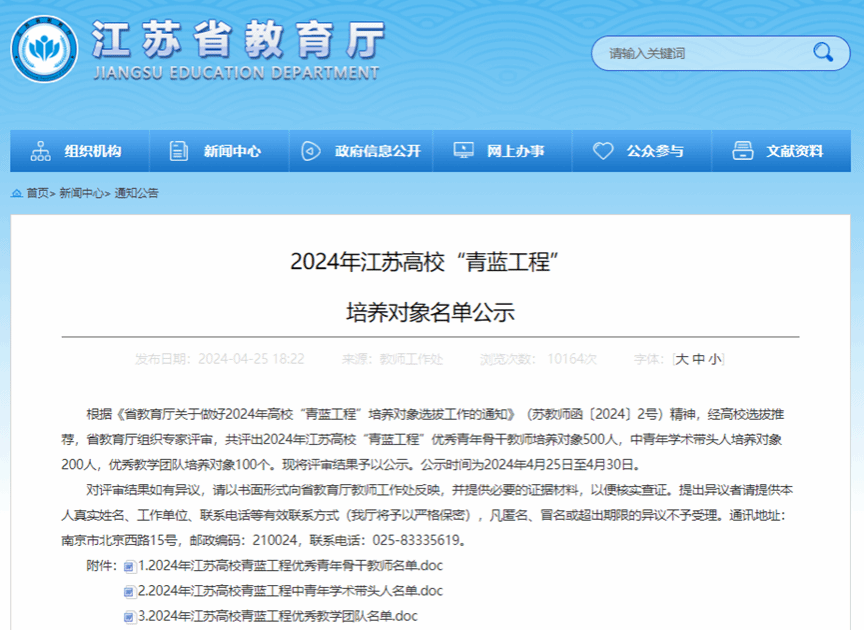Go to 新闻中心 in the breadcrumb
Viewport: 864px width, 630px height.
(81, 193)
